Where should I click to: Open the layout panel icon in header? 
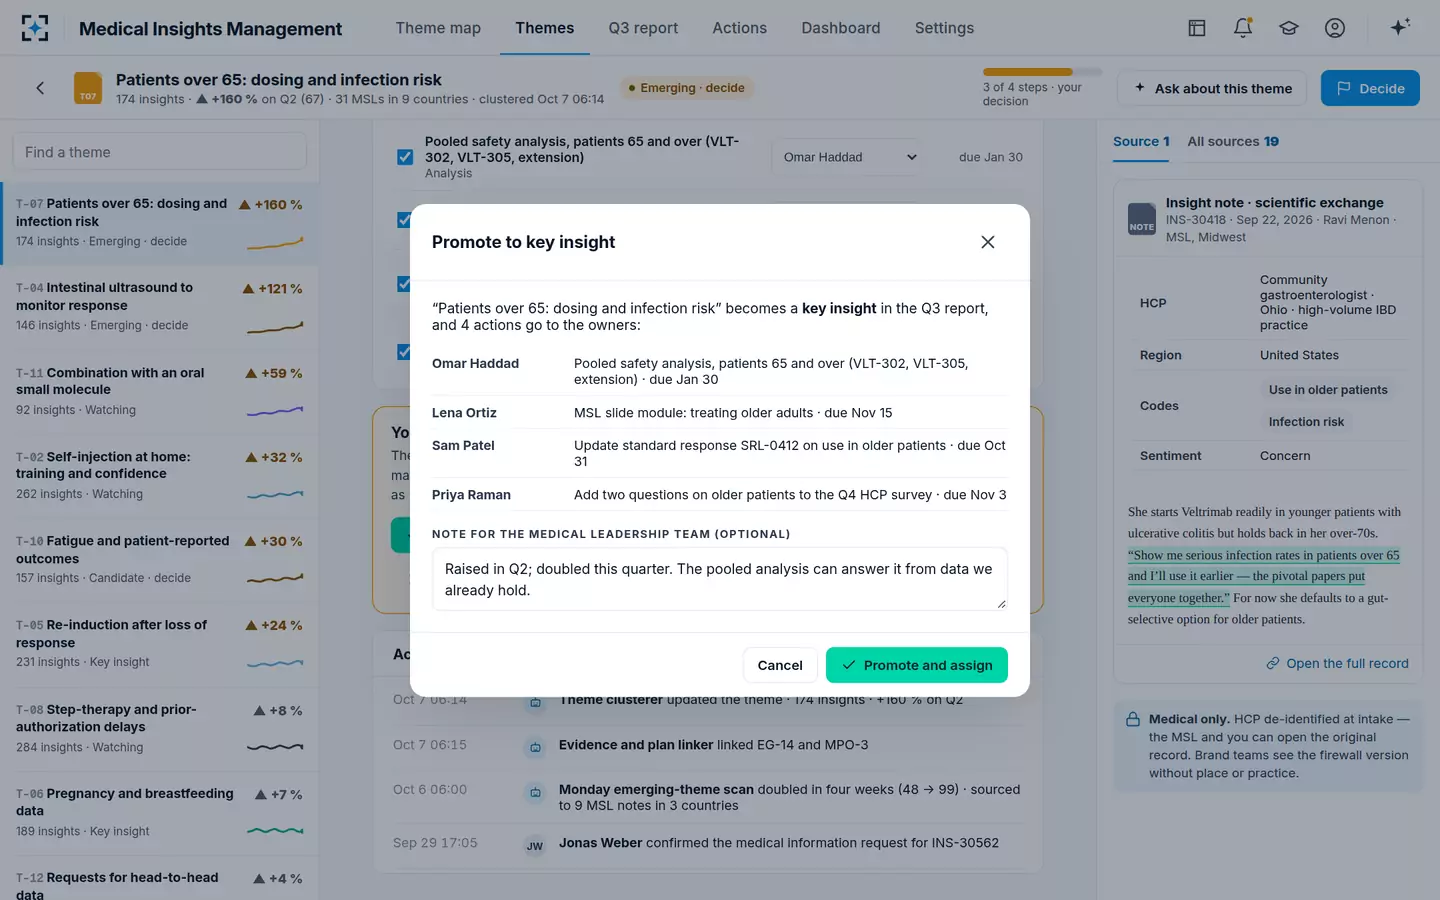point(1197,28)
